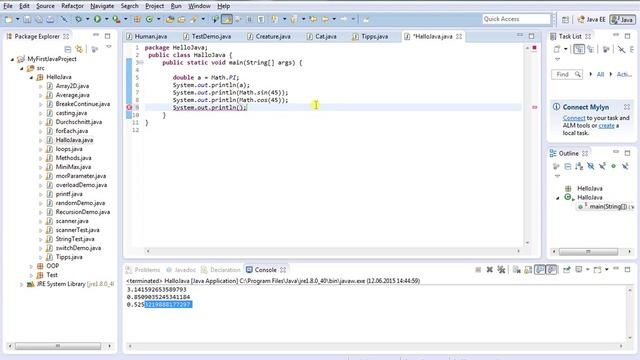Click the Package Explorer horizontal scrollbar thumb
The width and height of the screenshot is (640, 360).
pyautogui.click(x=58, y=346)
